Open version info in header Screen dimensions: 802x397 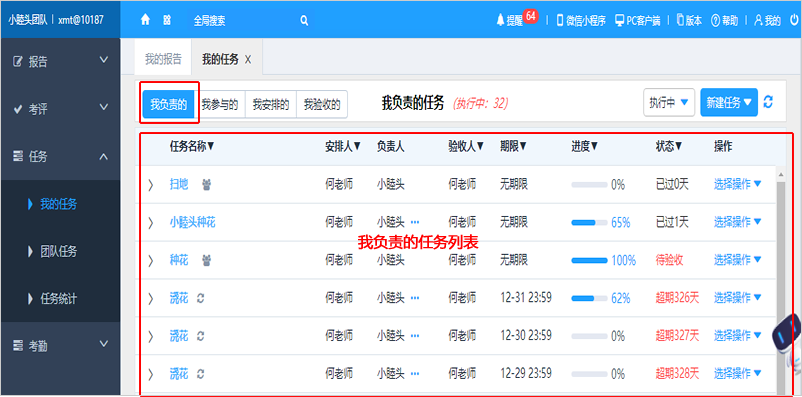[689, 20]
